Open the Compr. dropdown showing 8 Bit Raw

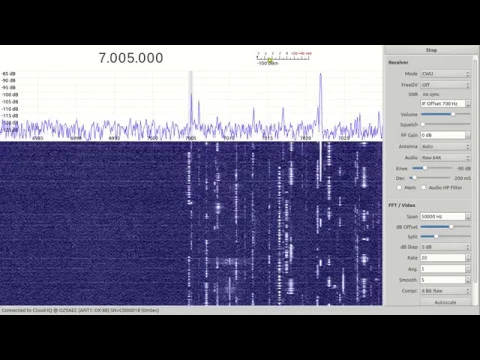point(445,291)
